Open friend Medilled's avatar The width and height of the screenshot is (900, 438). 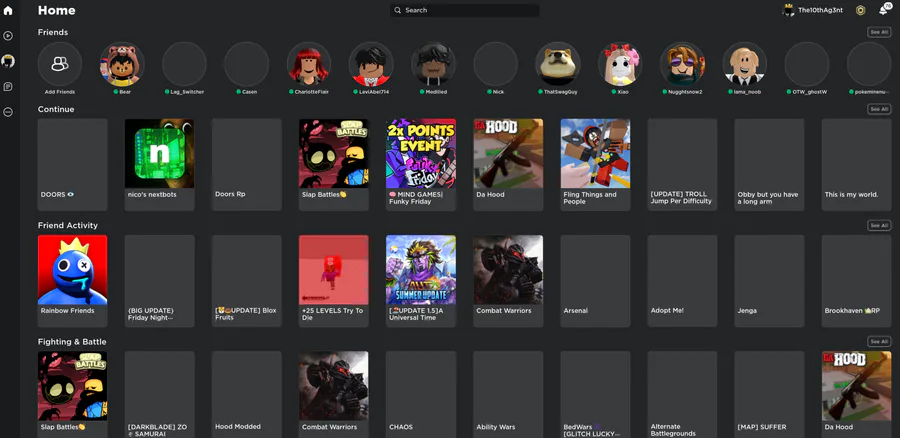pyautogui.click(x=433, y=64)
